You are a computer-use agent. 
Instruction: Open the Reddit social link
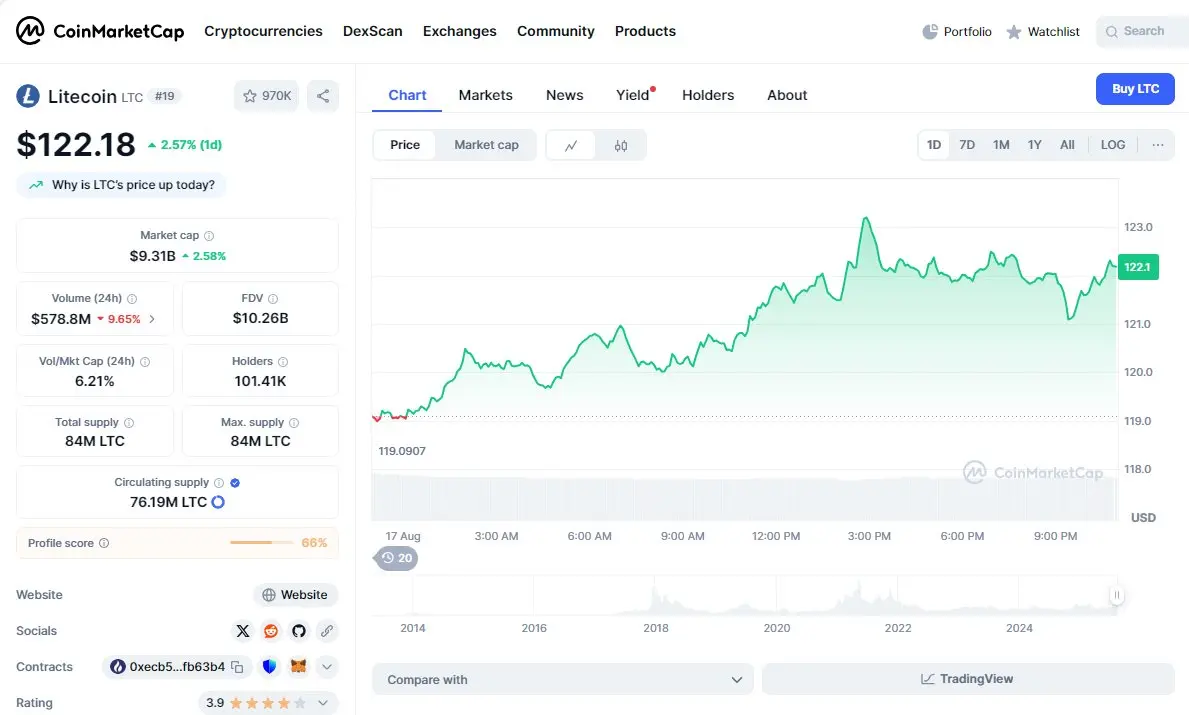(271, 631)
